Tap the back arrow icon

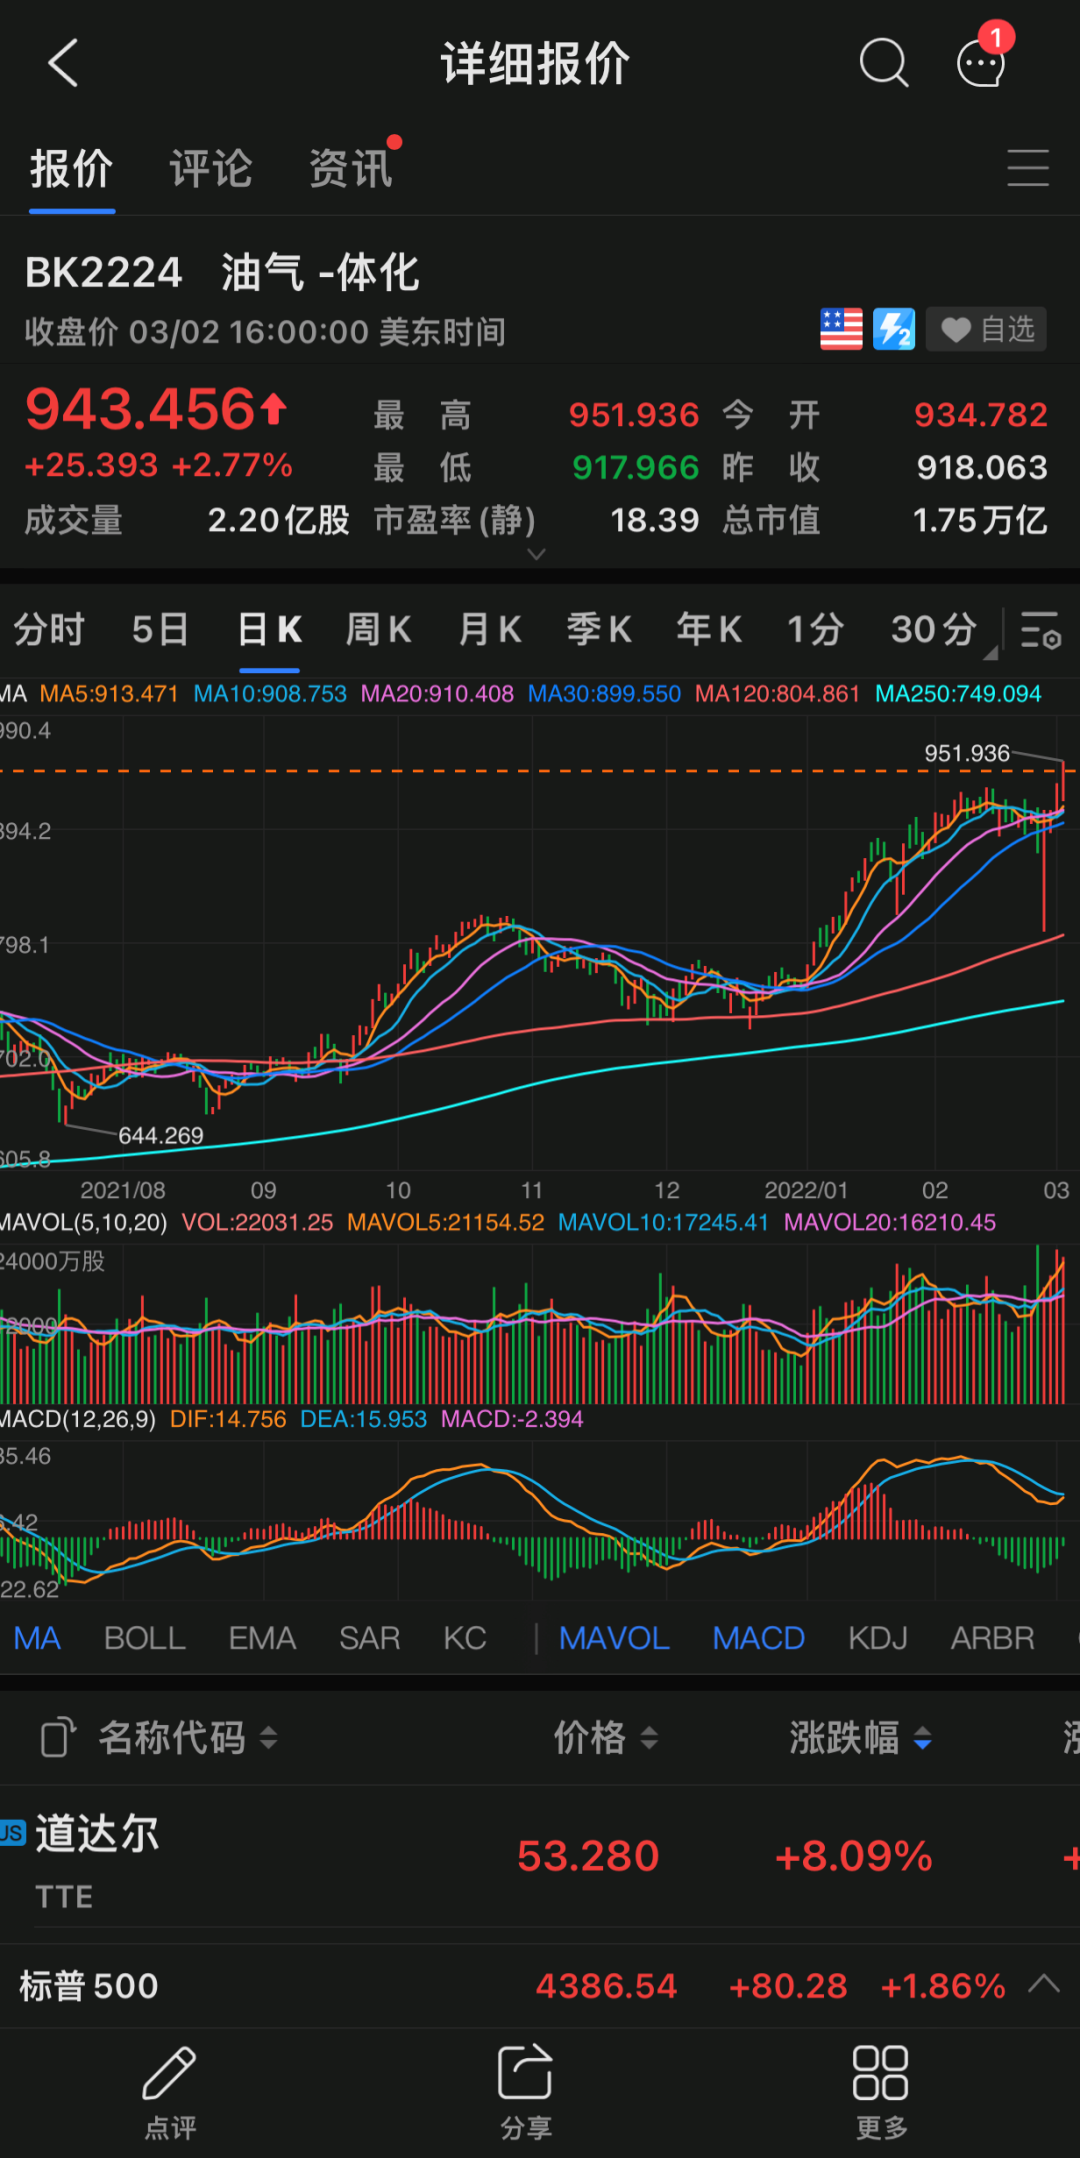tap(63, 63)
